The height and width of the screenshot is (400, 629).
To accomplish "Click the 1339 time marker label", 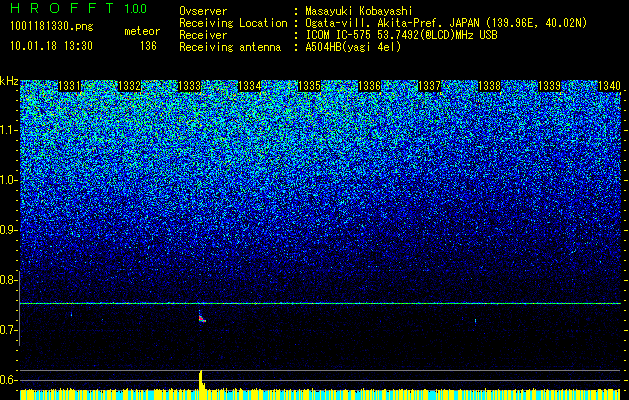I will click(549, 86).
